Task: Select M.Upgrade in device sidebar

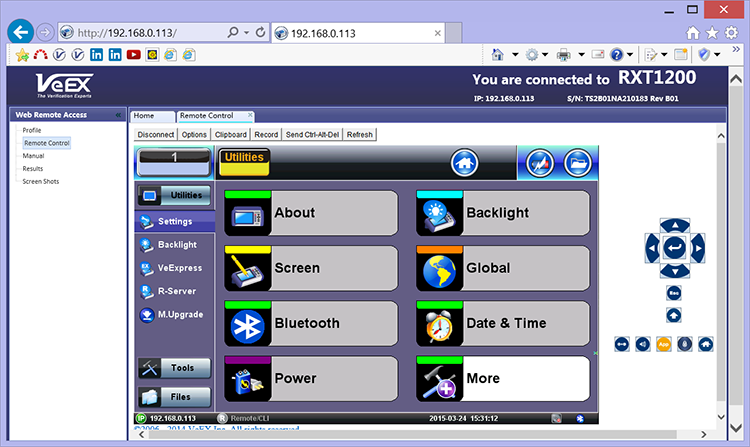Action: click(x=175, y=315)
